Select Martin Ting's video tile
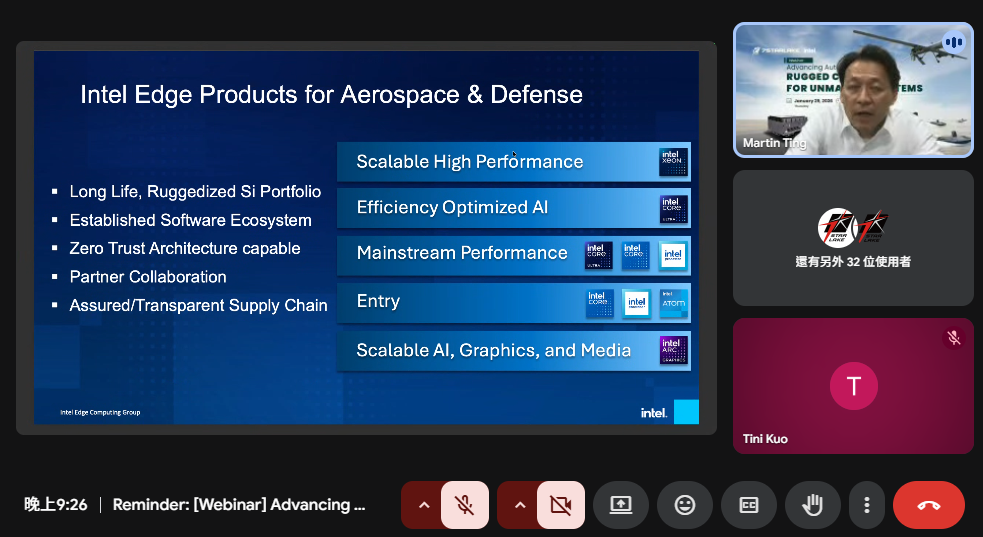This screenshot has height=537, width=983. [x=852, y=90]
